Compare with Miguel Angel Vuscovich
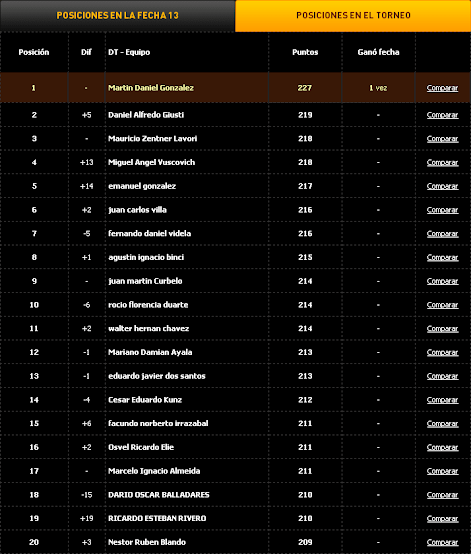This screenshot has width=471, height=554. pos(442,163)
